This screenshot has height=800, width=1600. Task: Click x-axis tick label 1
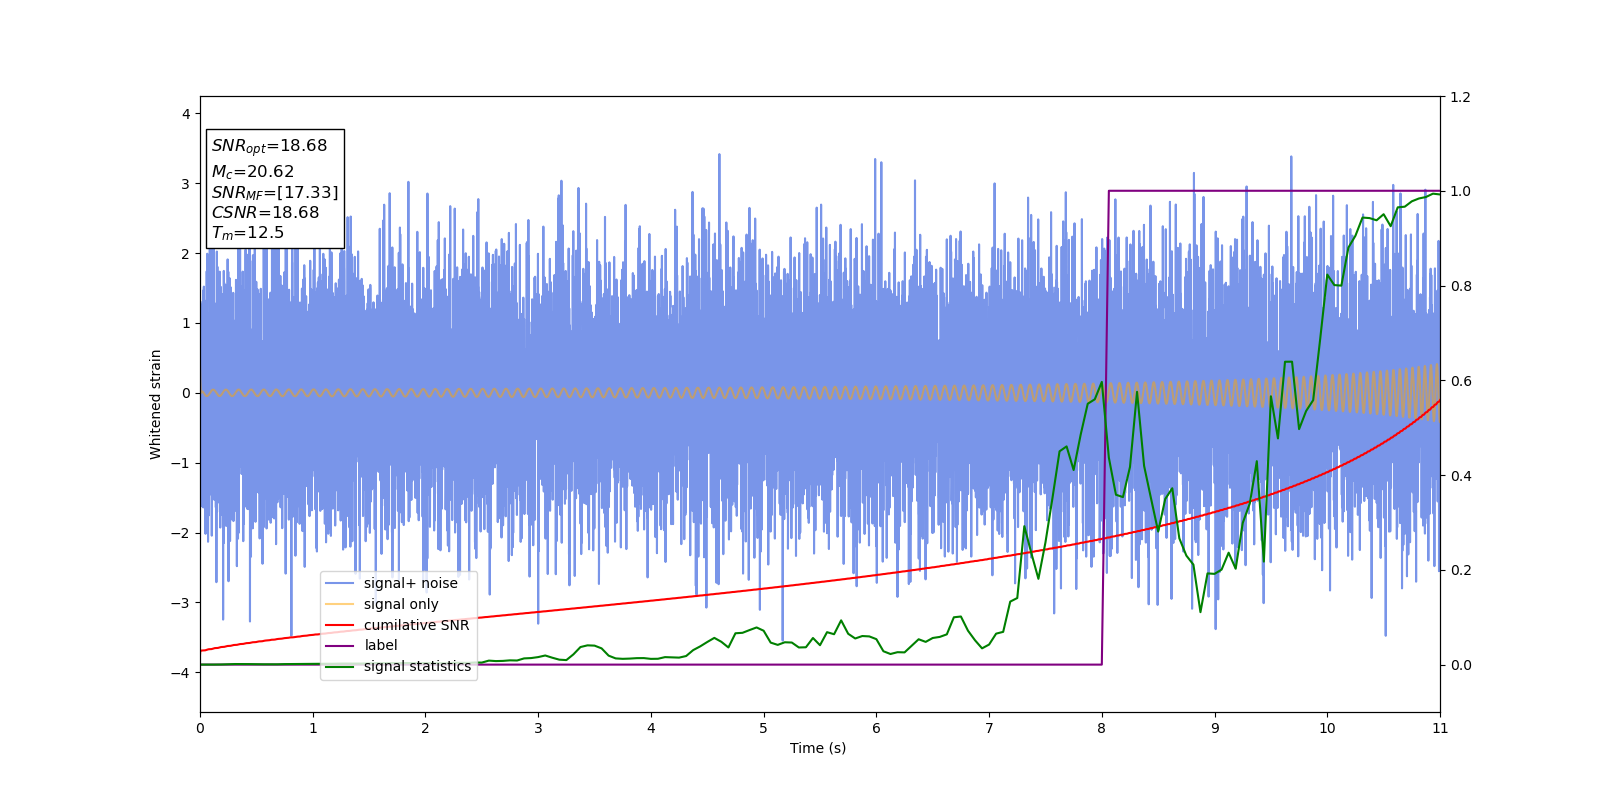tap(313, 728)
